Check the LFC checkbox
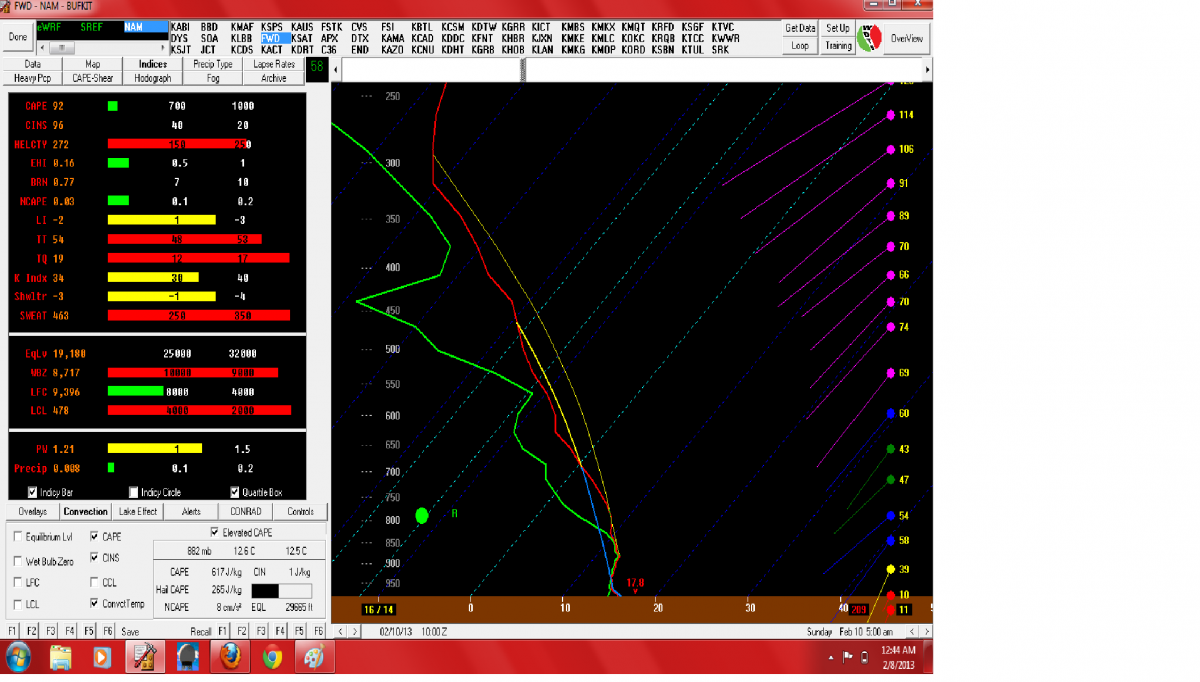The height and width of the screenshot is (682, 1200). tap(18, 582)
